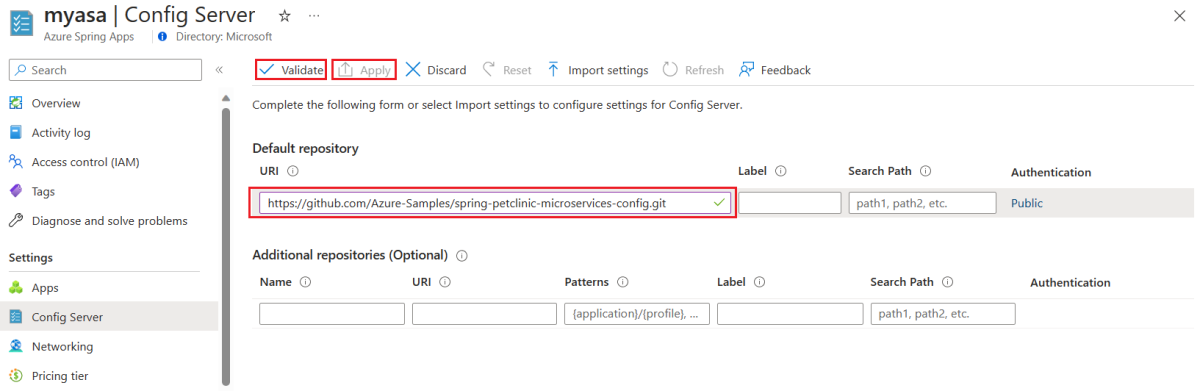
Task: Click the Public authentication link
Action: [x=1027, y=203]
